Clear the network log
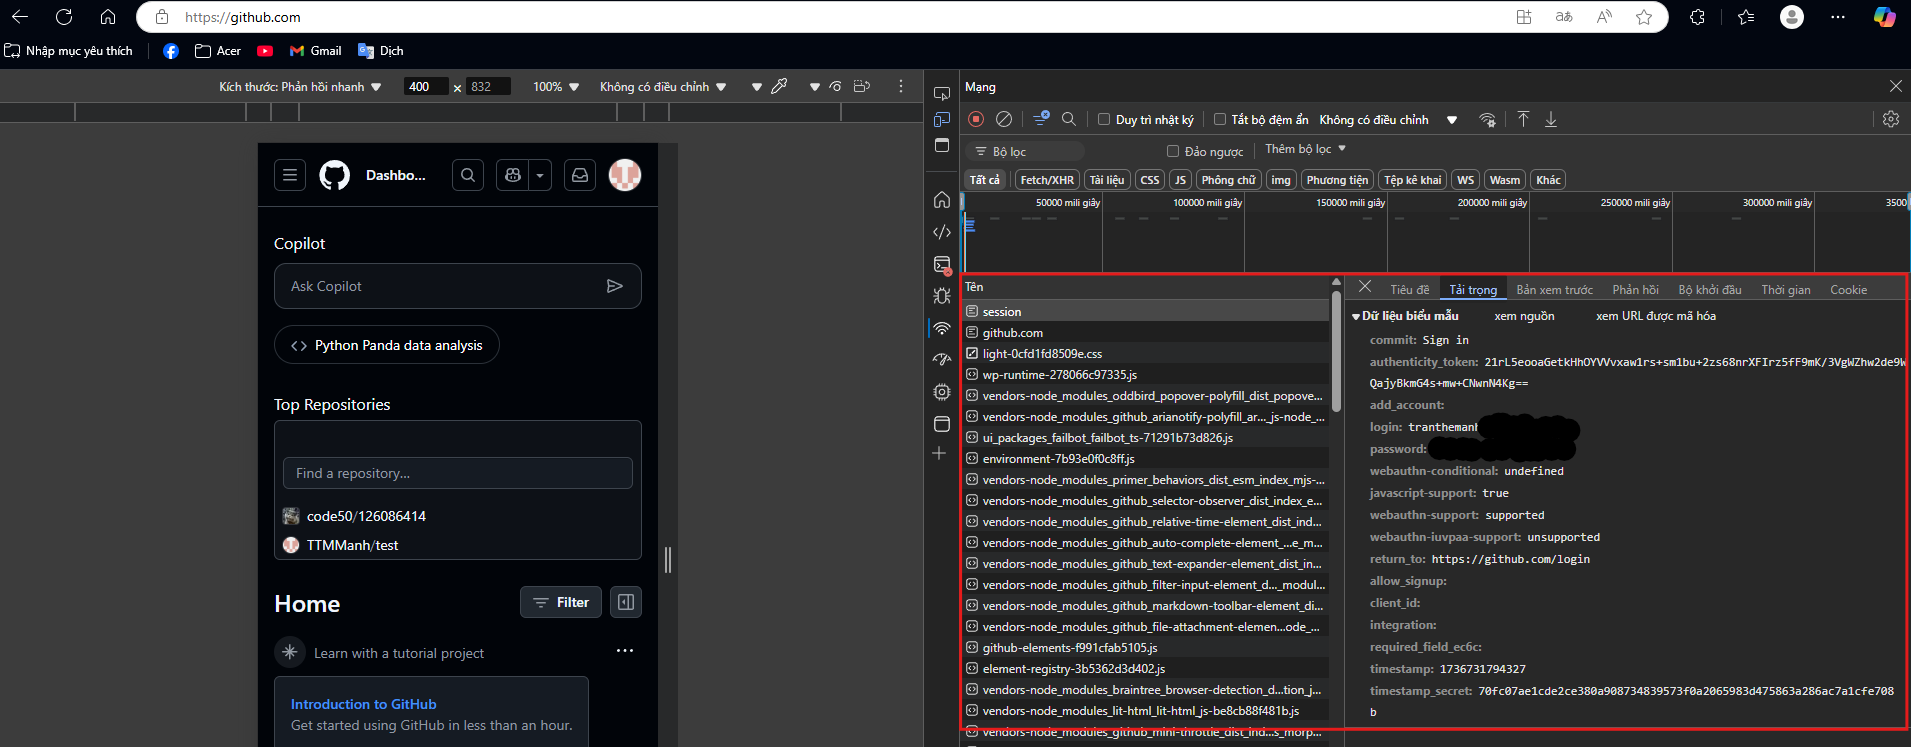The width and height of the screenshot is (1911, 747). [x=1004, y=119]
